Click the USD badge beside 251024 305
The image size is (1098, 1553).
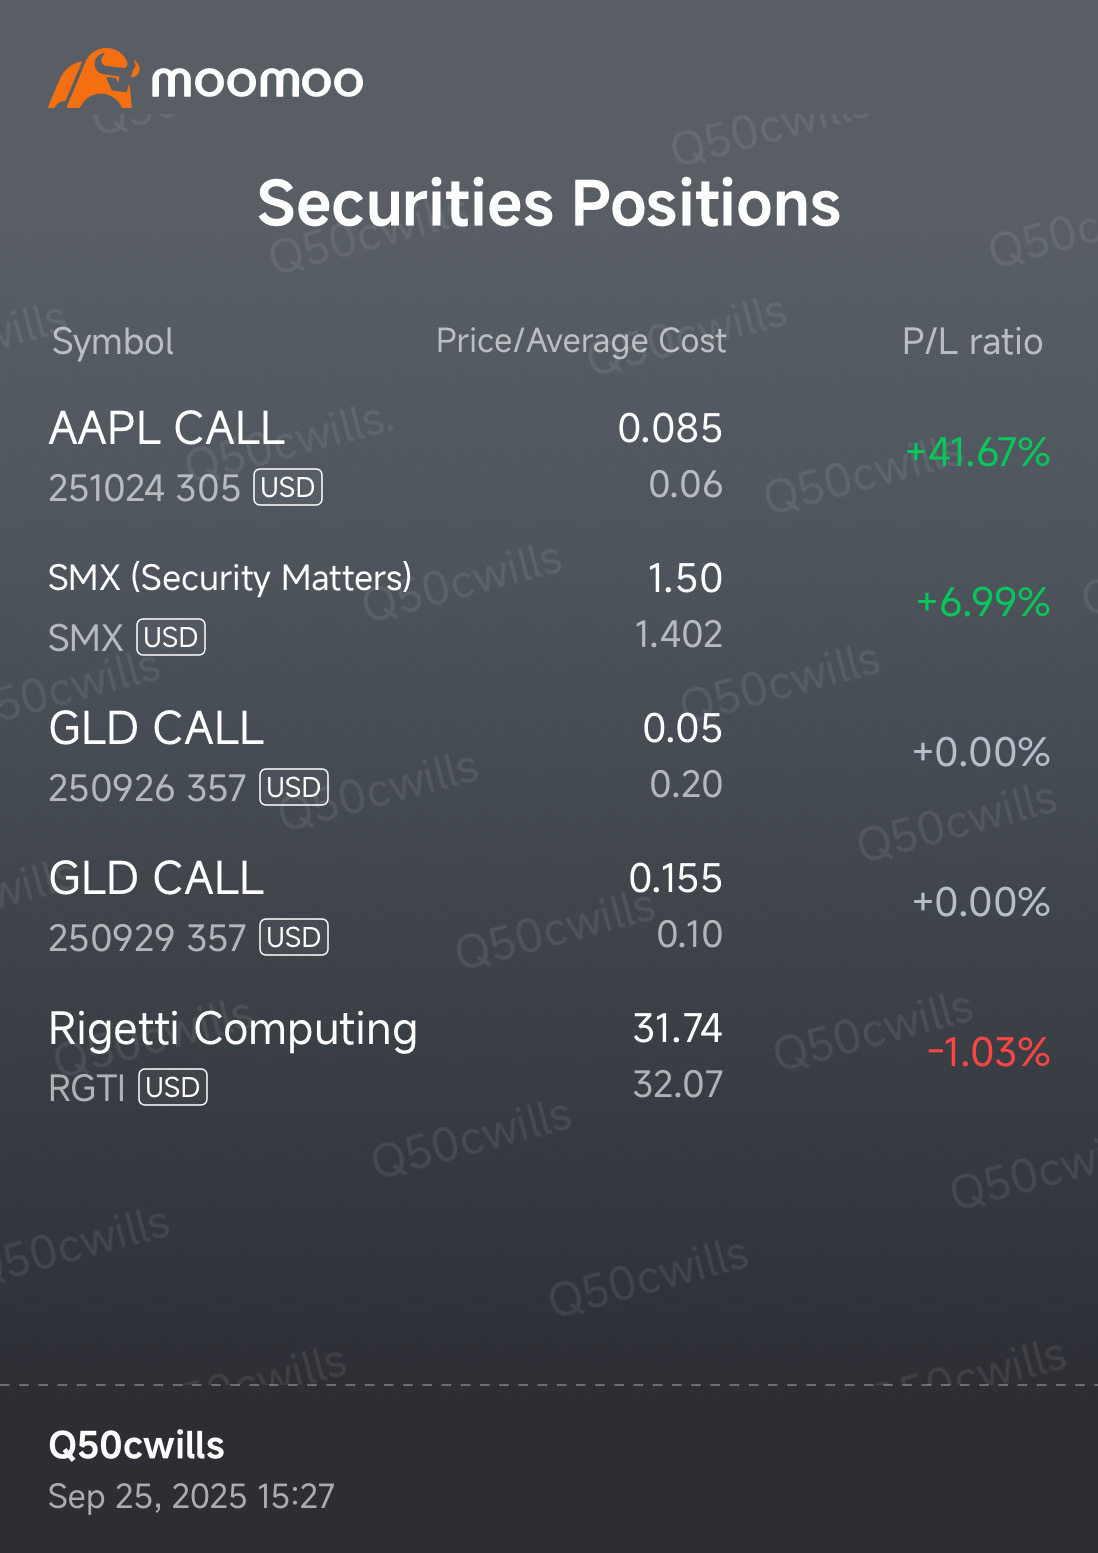point(288,488)
